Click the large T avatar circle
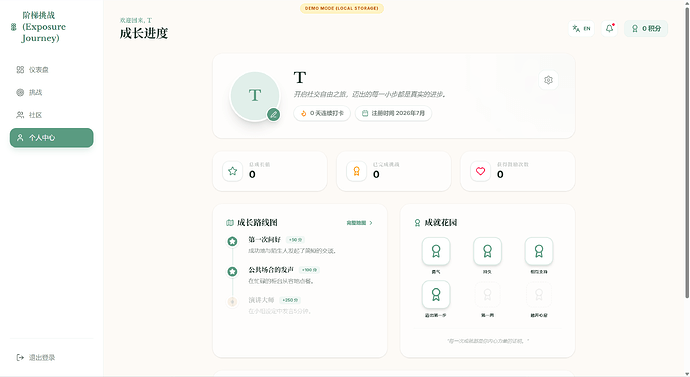The image size is (690, 377). pos(255,95)
